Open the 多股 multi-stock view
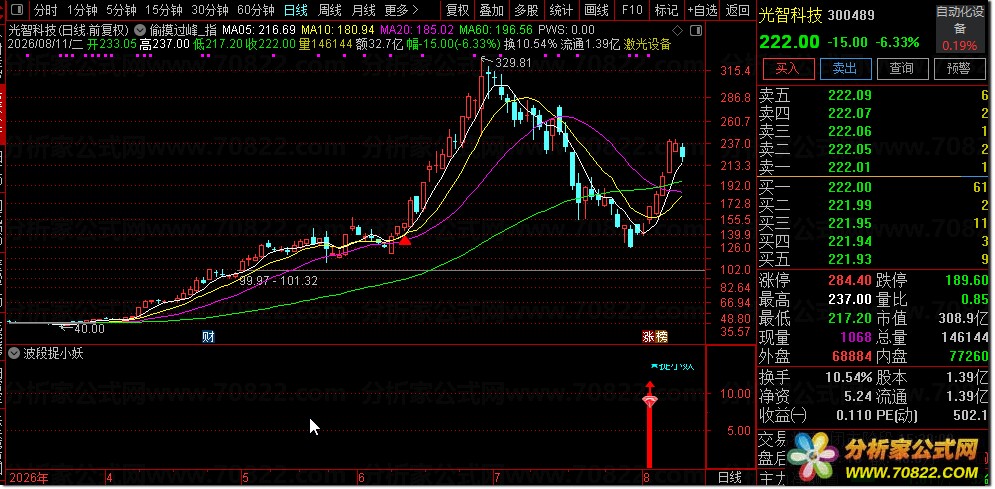The width and height of the screenshot is (995, 489). [x=526, y=10]
